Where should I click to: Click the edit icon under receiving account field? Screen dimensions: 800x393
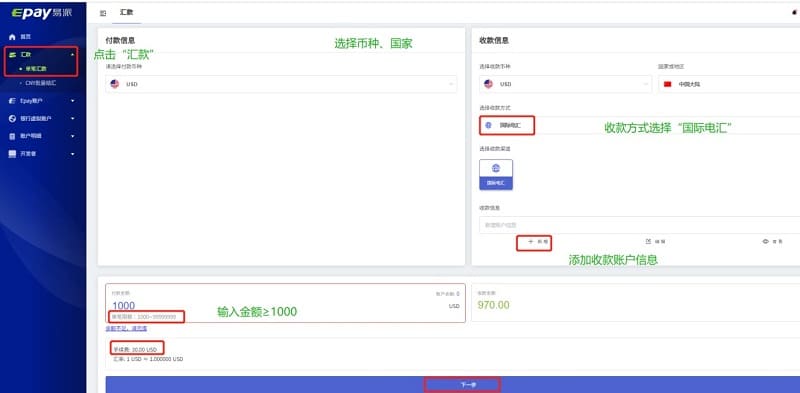click(648, 241)
